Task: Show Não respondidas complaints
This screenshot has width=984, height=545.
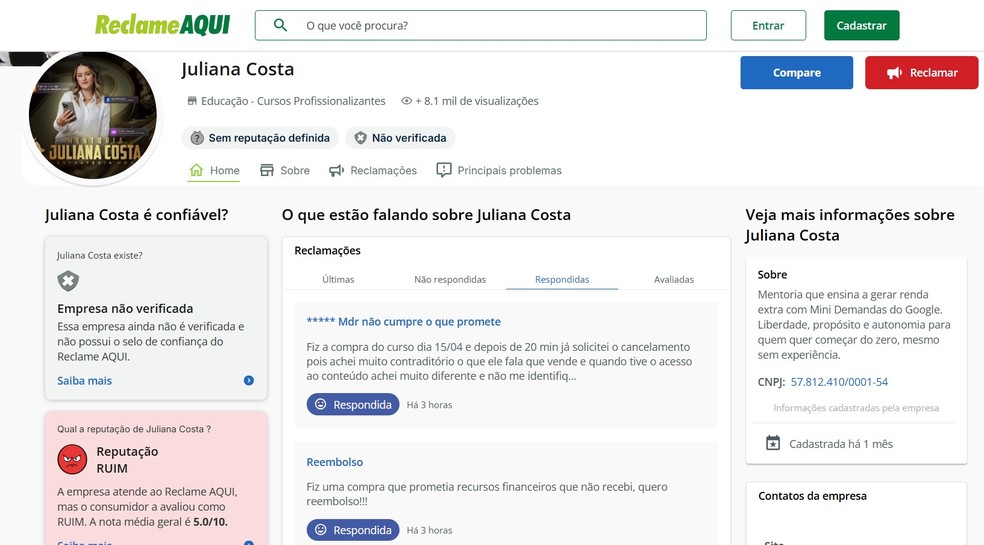Action: click(x=450, y=280)
